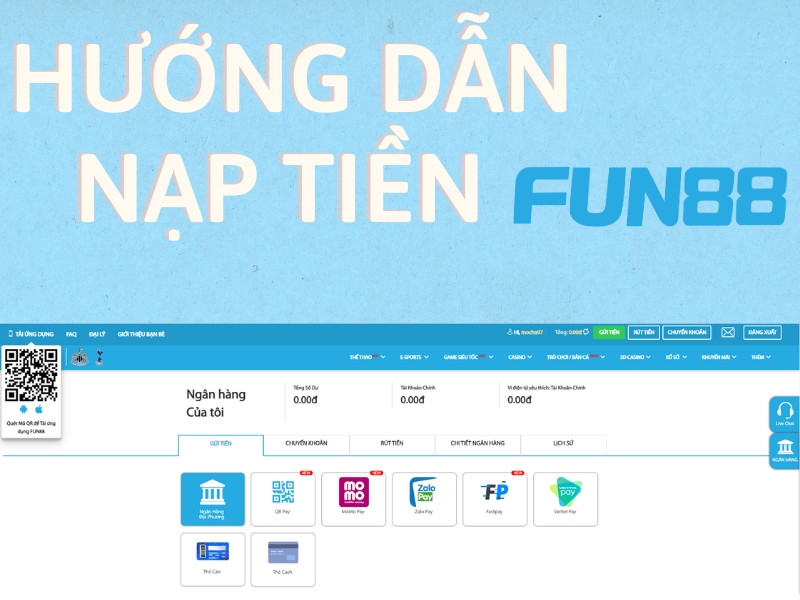Click the Newcastle club crest logo

[80, 357]
